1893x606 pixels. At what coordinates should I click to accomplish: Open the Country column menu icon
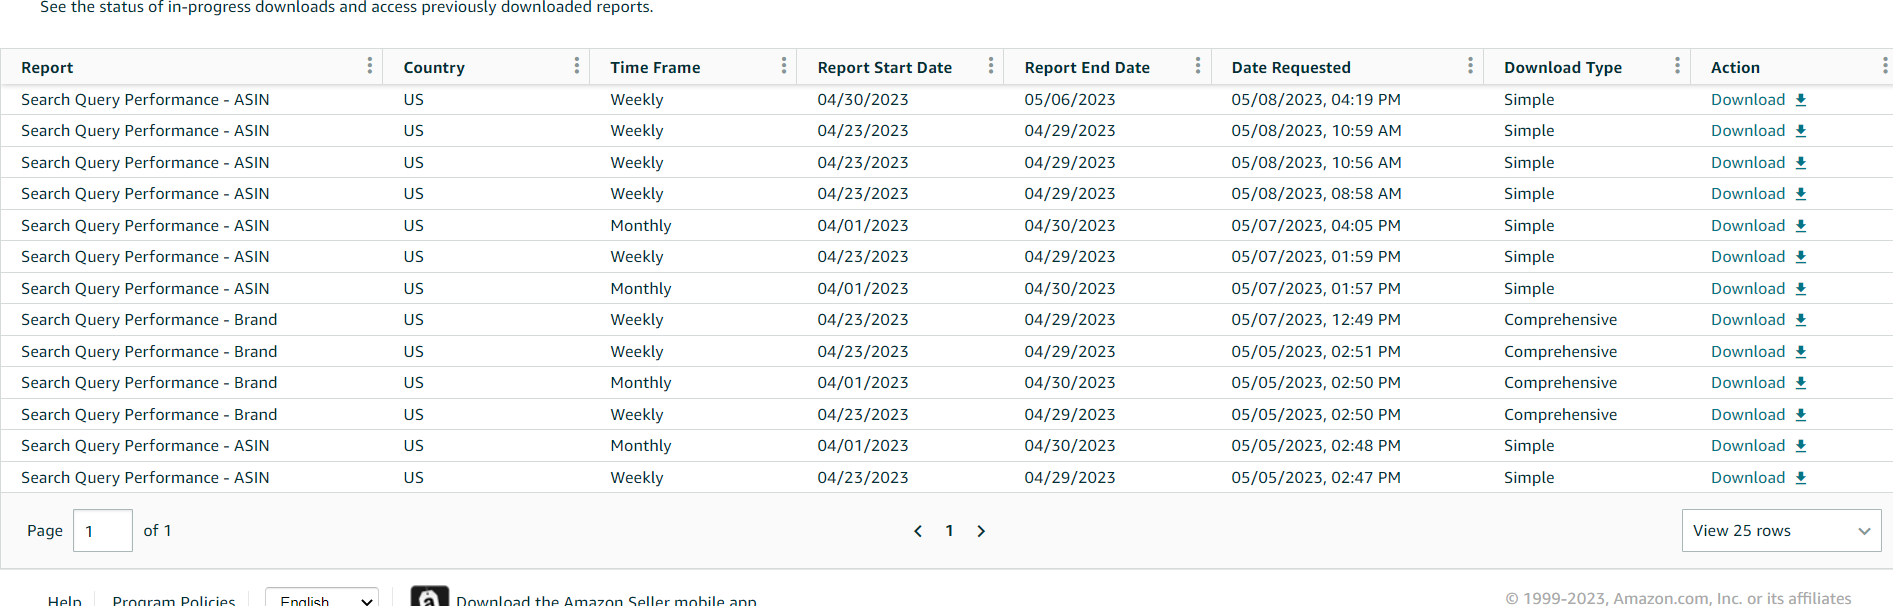577,66
